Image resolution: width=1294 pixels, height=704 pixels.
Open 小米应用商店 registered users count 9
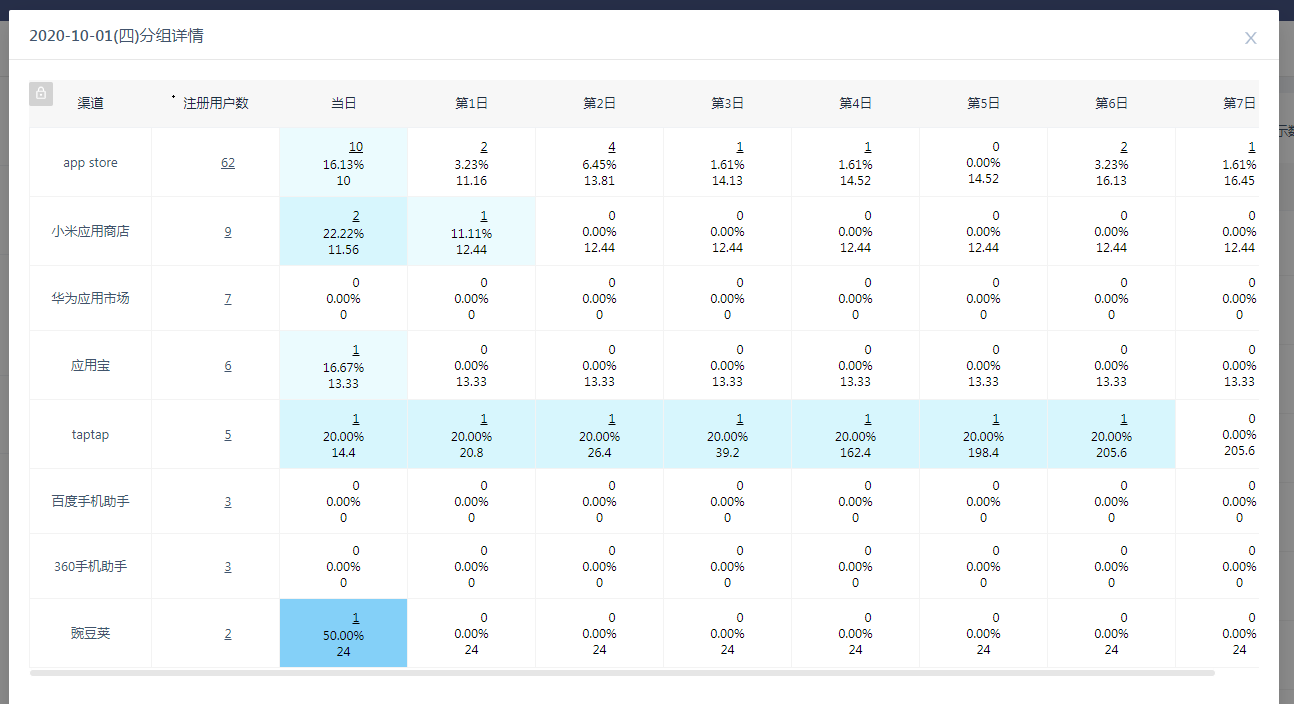point(228,232)
